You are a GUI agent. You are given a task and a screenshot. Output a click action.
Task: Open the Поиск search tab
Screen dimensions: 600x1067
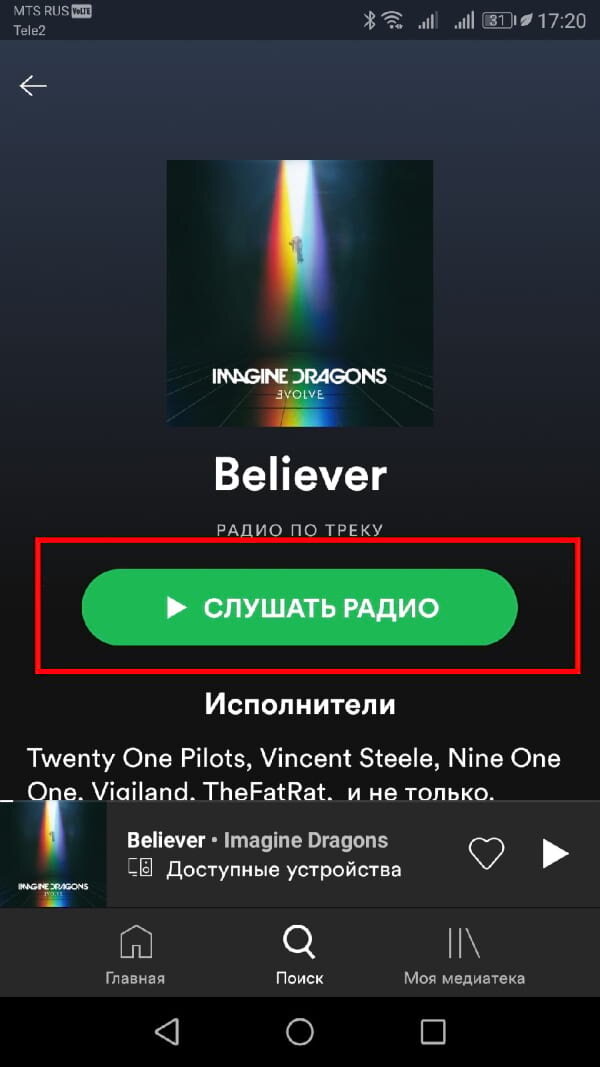tap(299, 955)
